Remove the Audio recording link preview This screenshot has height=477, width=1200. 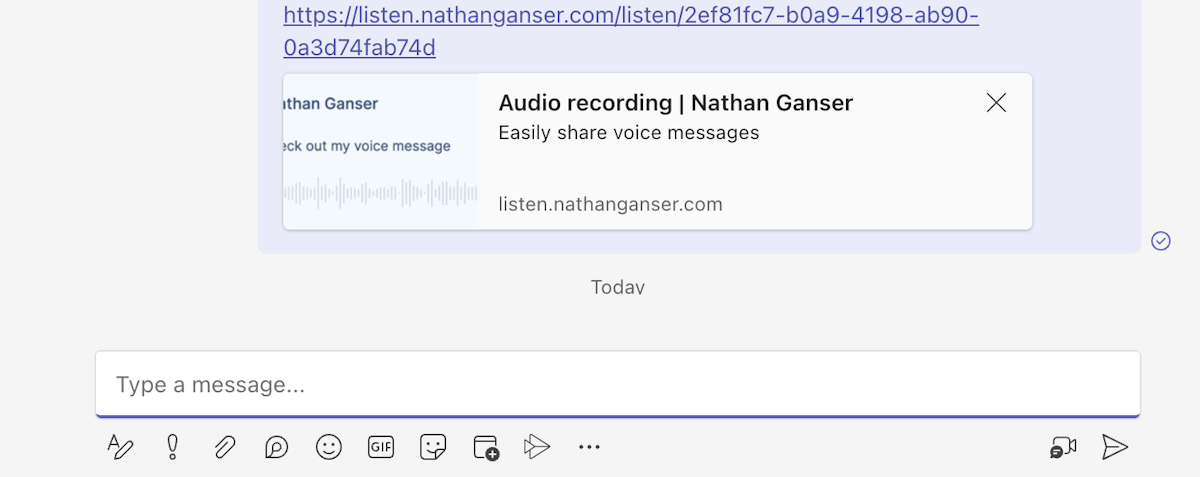996,103
